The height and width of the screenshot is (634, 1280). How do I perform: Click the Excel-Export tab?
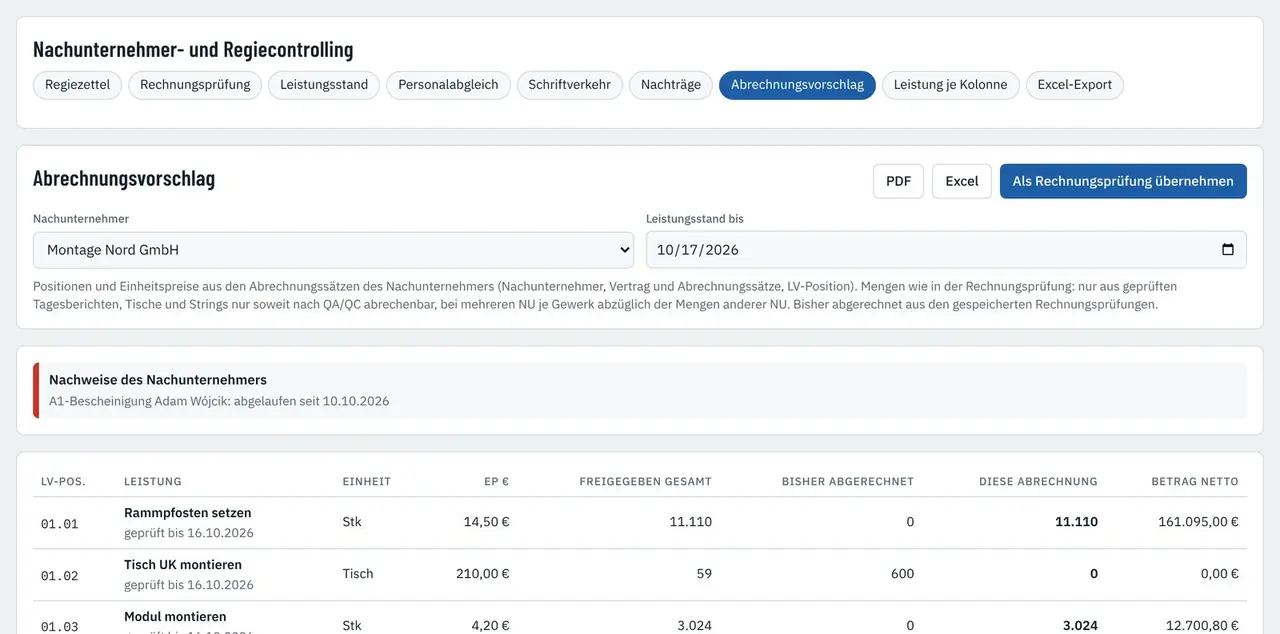pyautogui.click(x=1075, y=85)
